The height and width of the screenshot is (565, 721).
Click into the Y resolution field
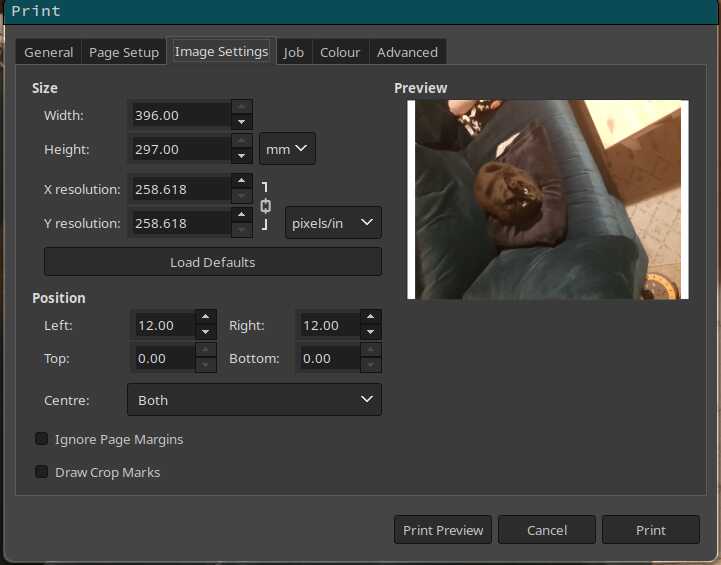click(x=180, y=223)
